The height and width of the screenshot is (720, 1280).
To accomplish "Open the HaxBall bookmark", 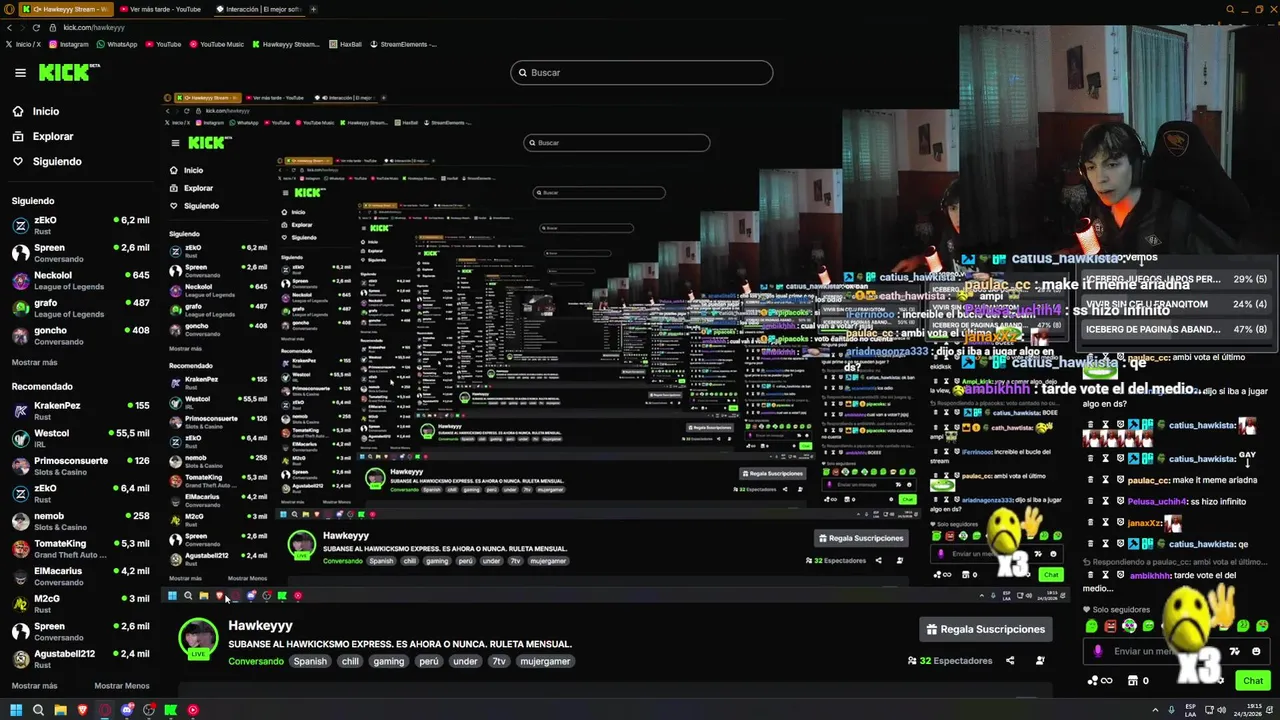I will point(345,44).
